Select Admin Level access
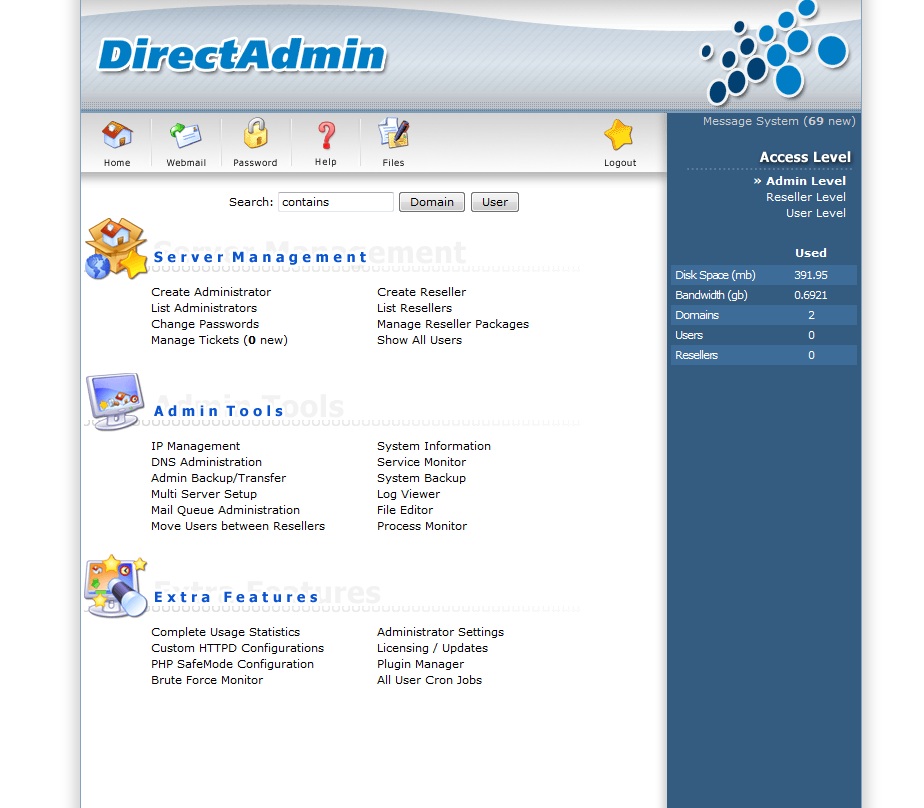The width and height of the screenshot is (924, 808). 806,181
